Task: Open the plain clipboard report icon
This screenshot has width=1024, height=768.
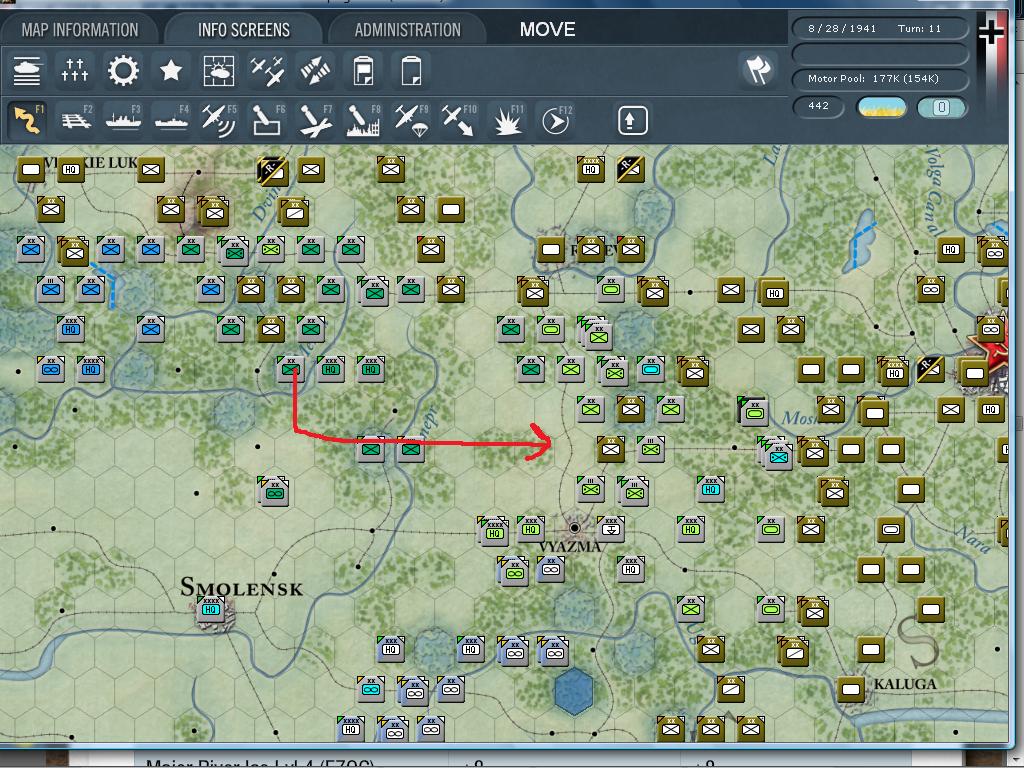Action: [411, 71]
